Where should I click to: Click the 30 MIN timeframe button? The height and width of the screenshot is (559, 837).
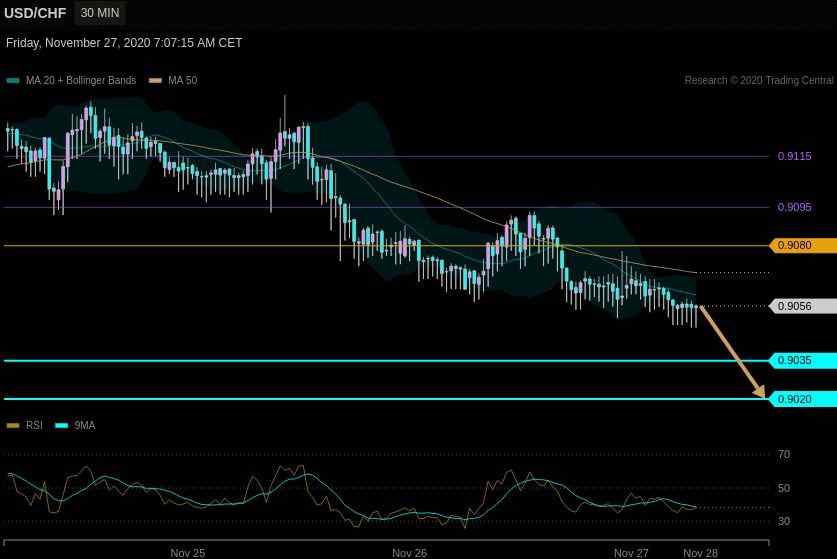100,13
